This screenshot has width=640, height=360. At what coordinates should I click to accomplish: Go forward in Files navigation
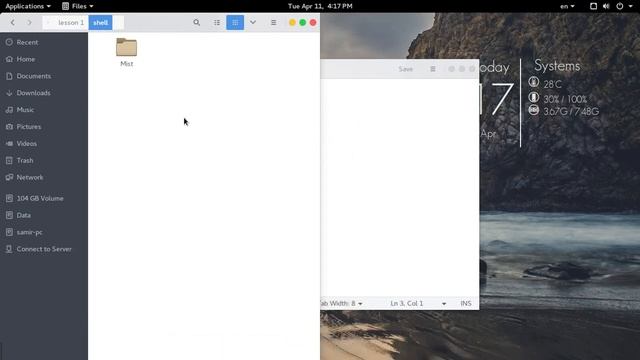(29, 22)
